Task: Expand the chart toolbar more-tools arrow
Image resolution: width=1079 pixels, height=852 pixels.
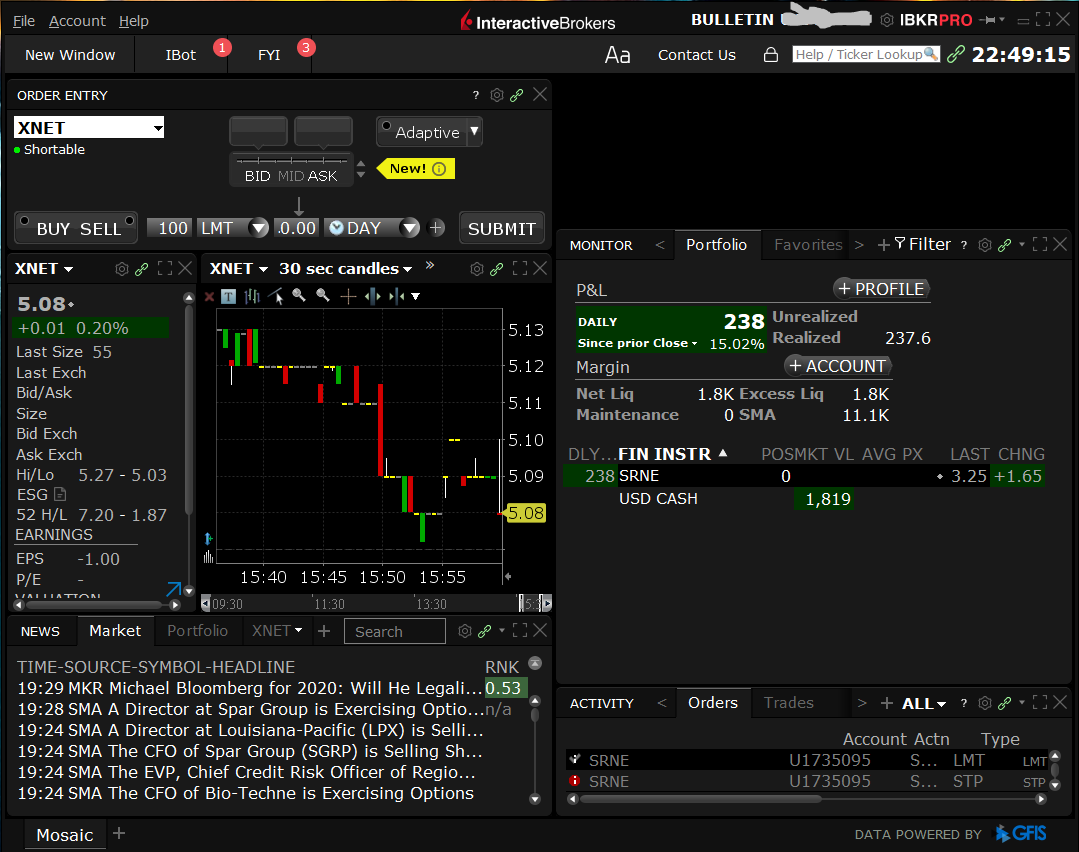Action: point(416,297)
